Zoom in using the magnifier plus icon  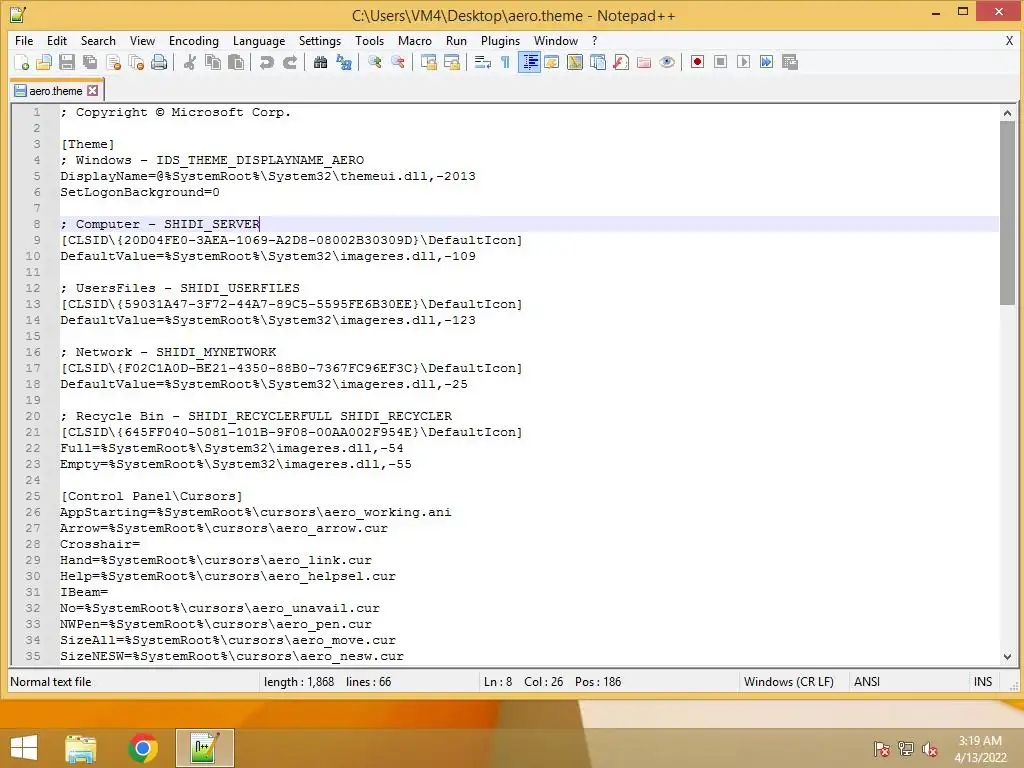pyautogui.click(x=375, y=62)
